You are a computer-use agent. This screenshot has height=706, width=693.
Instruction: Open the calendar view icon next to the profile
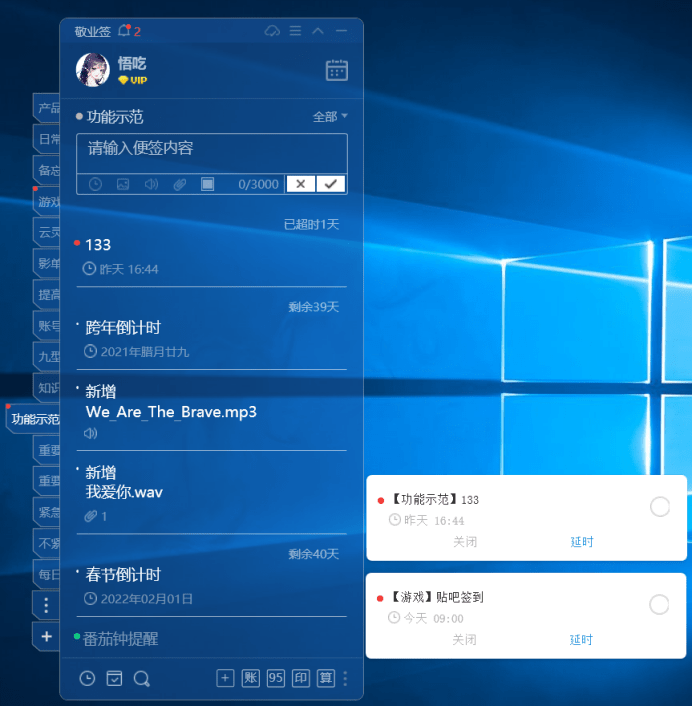pyautogui.click(x=336, y=70)
